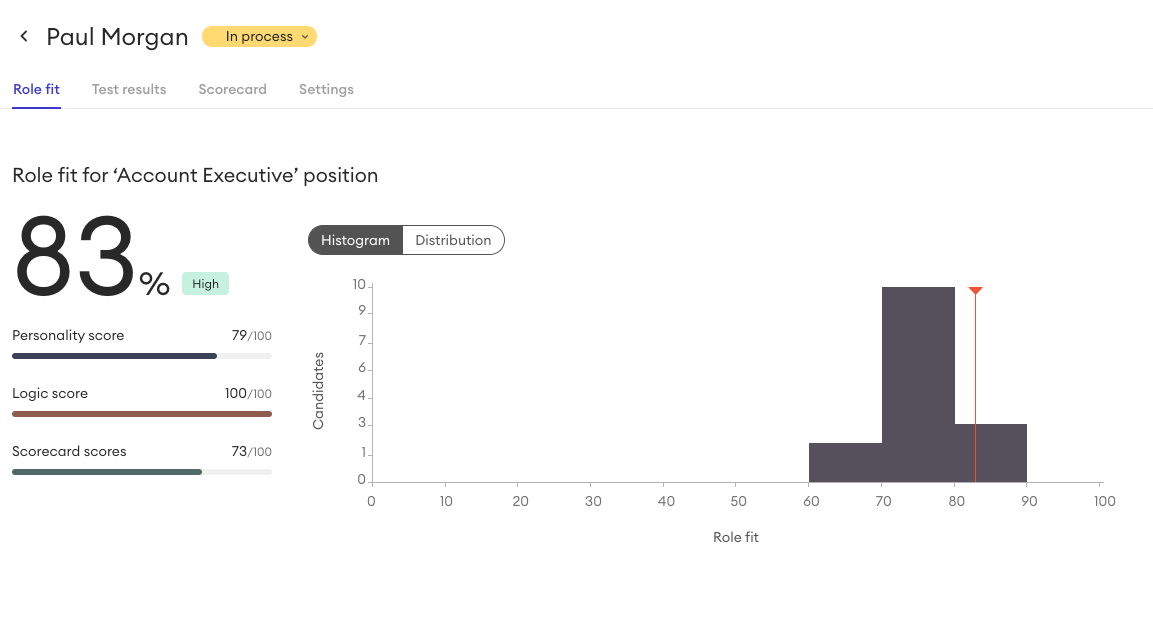Screen dimensions: 1153x629
Task: Switch to Histogram view
Action: click(x=355, y=240)
